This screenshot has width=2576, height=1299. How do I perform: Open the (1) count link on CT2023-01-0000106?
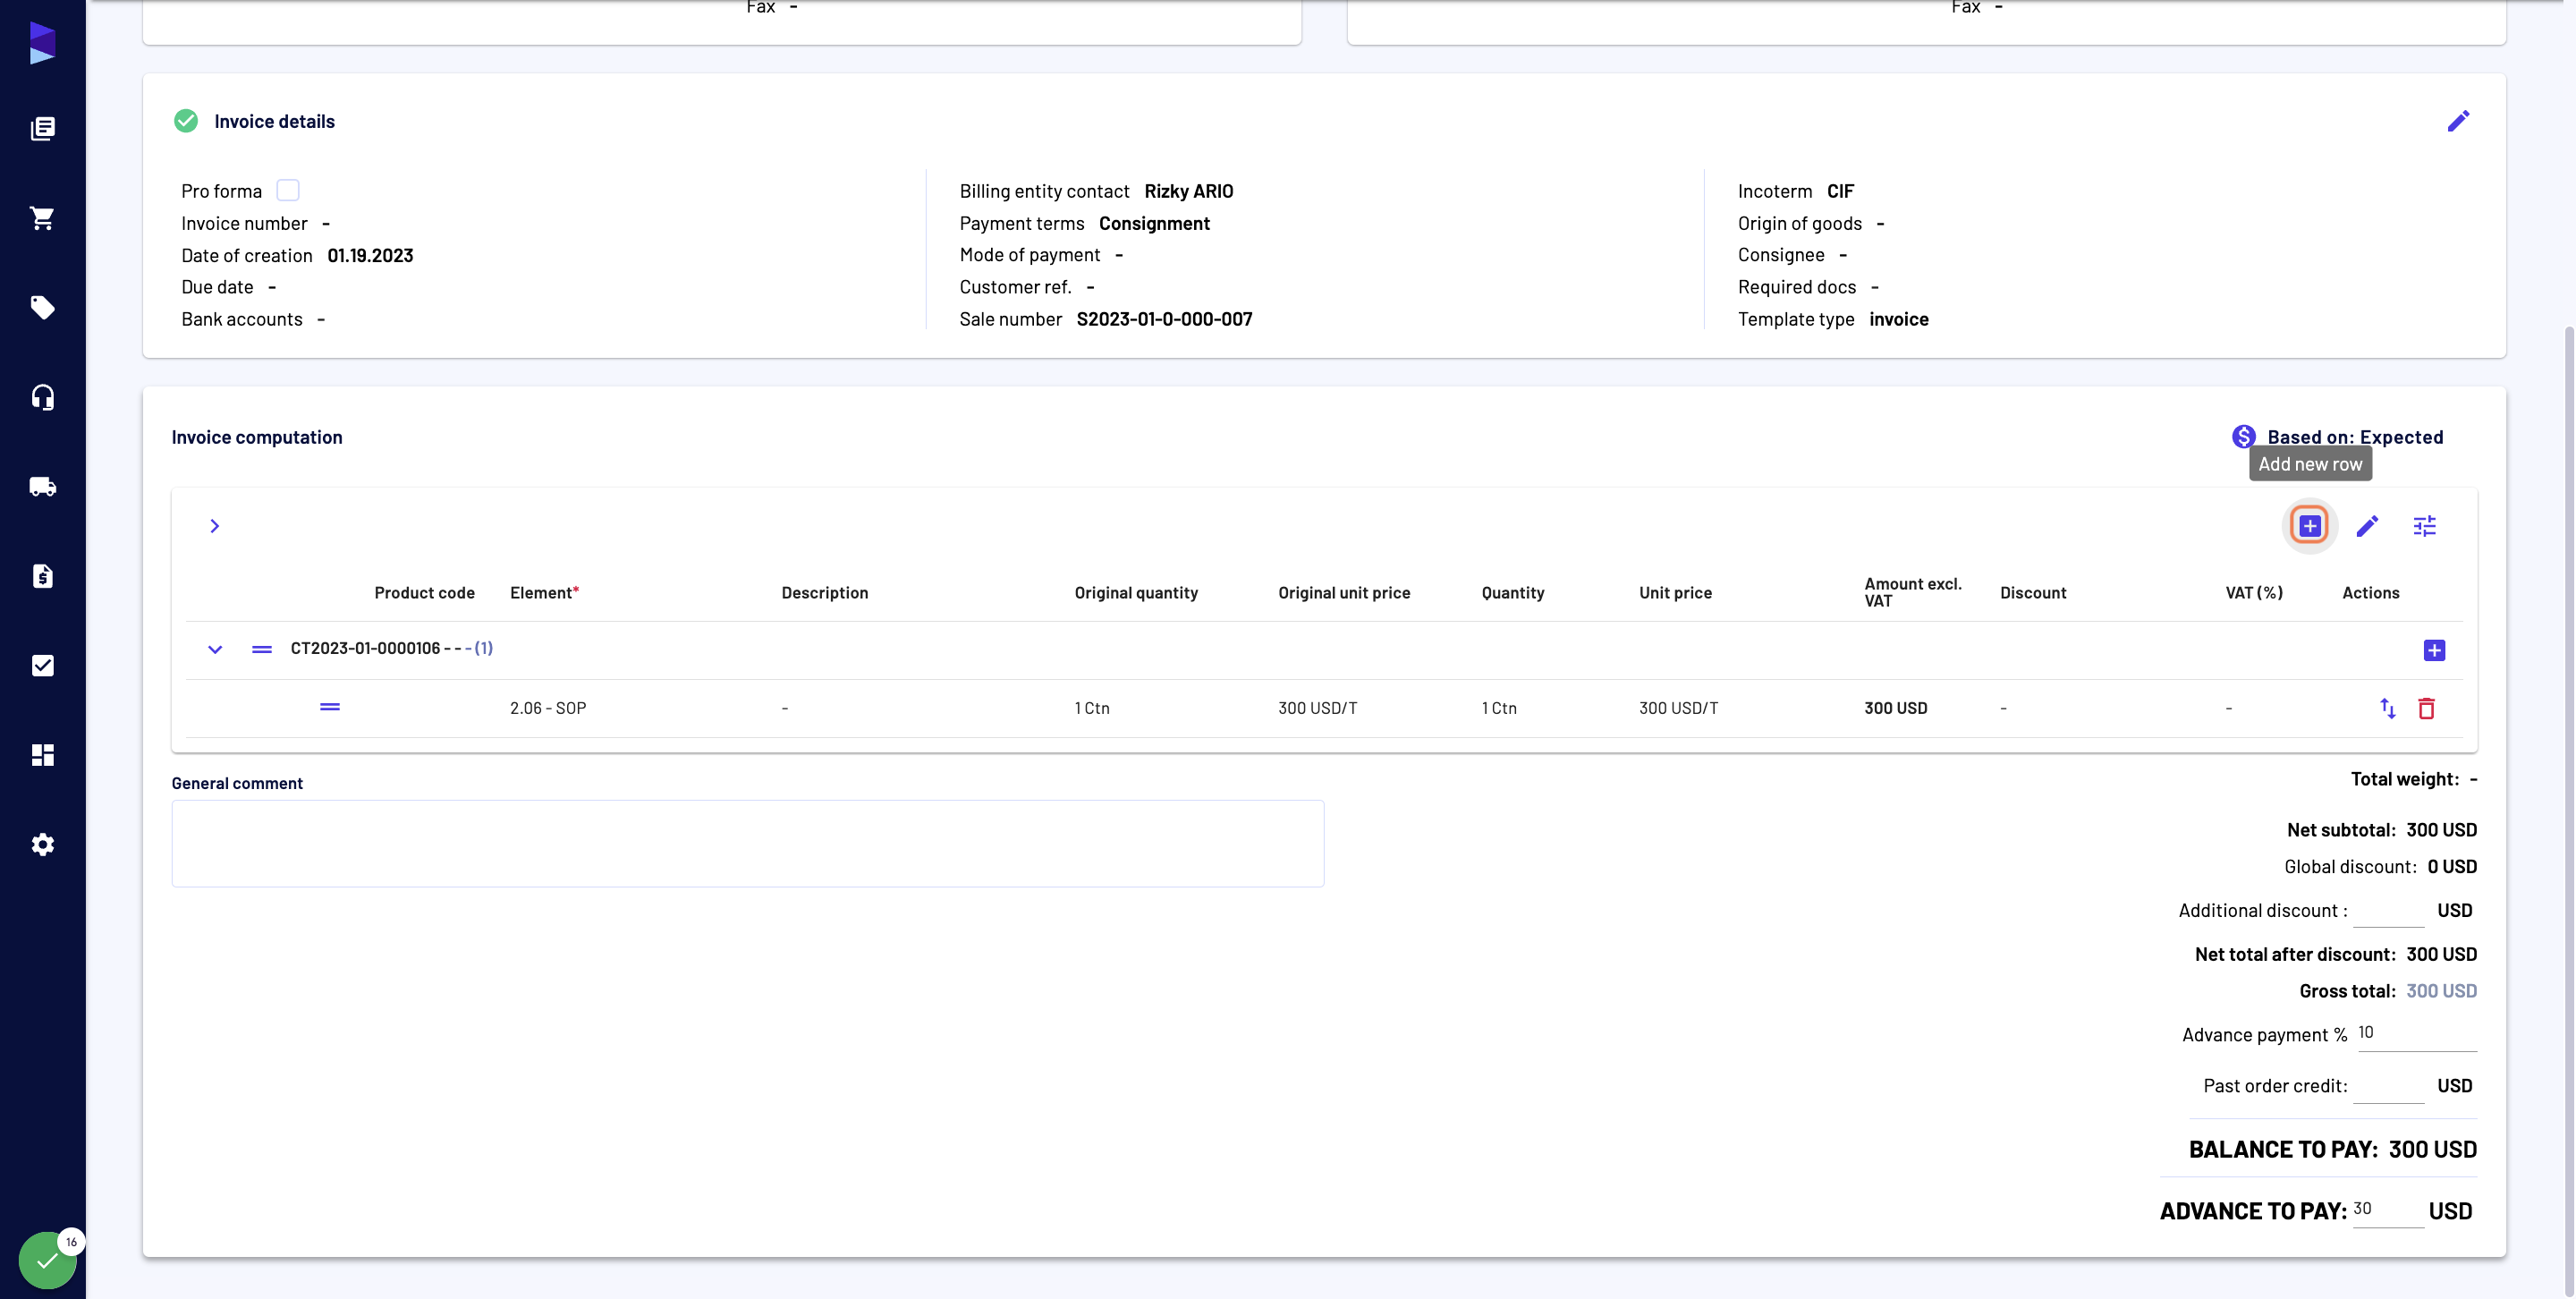pyautogui.click(x=484, y=648)
